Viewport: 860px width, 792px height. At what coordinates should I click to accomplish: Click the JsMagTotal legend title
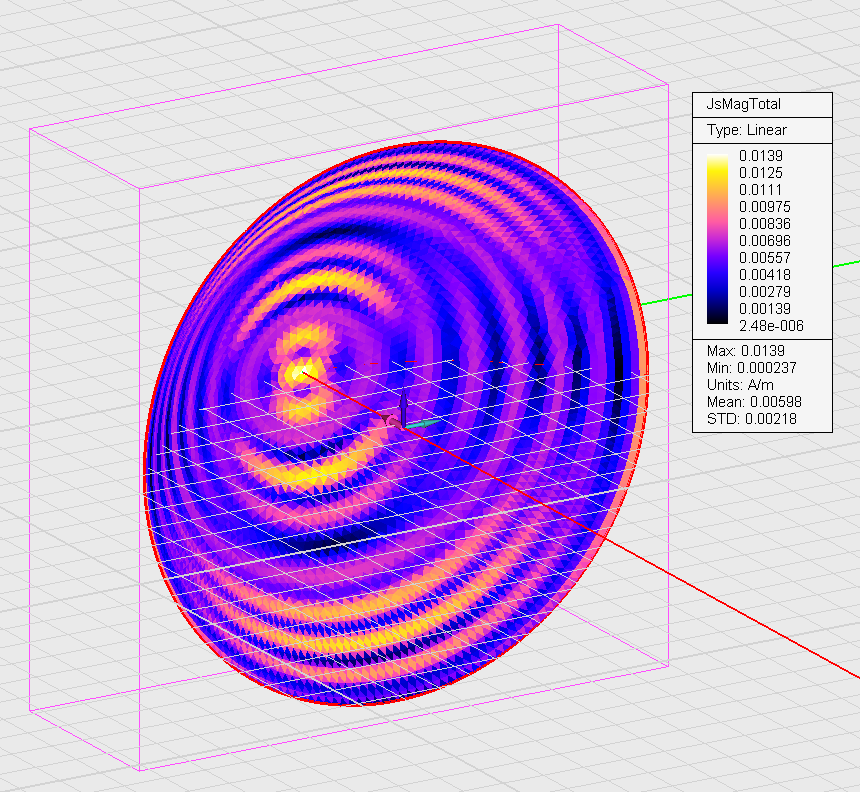(x=744, y=104)
